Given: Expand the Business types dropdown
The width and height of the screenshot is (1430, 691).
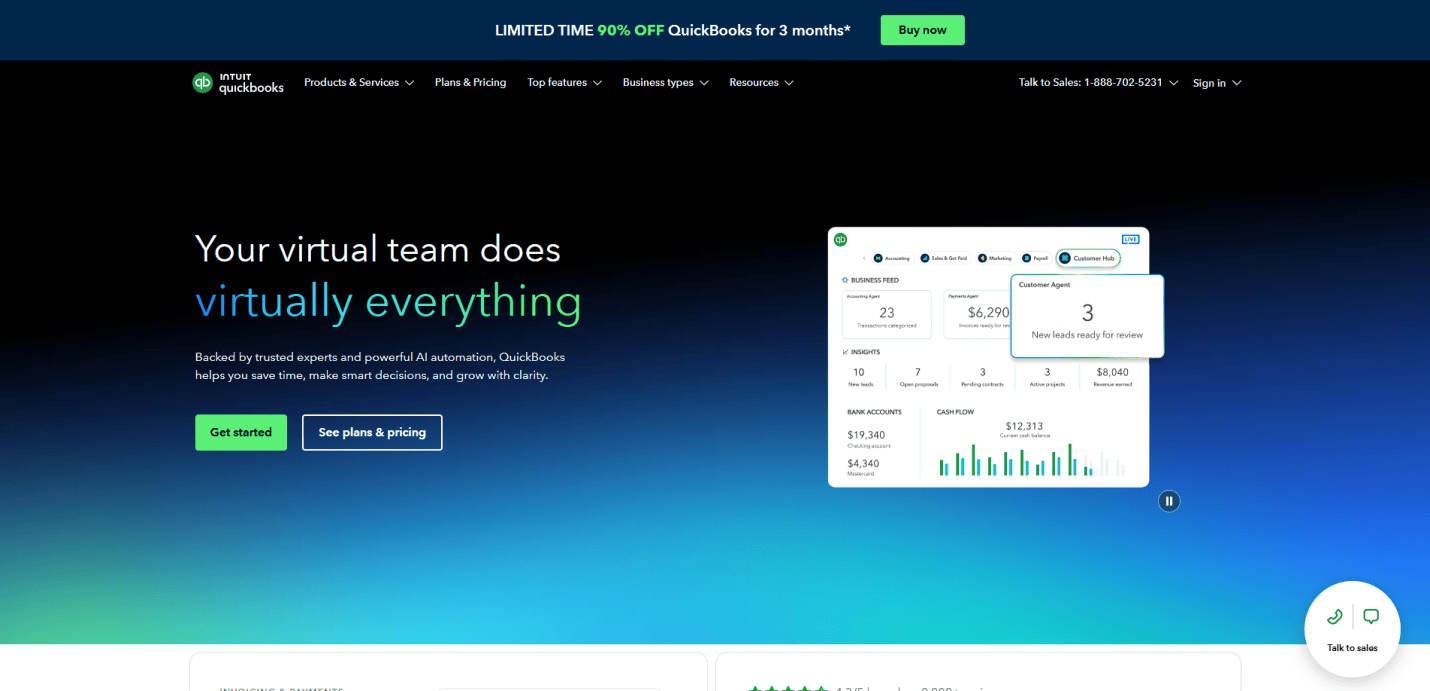Looking at the screenshot, I should (x=666, y=83).
